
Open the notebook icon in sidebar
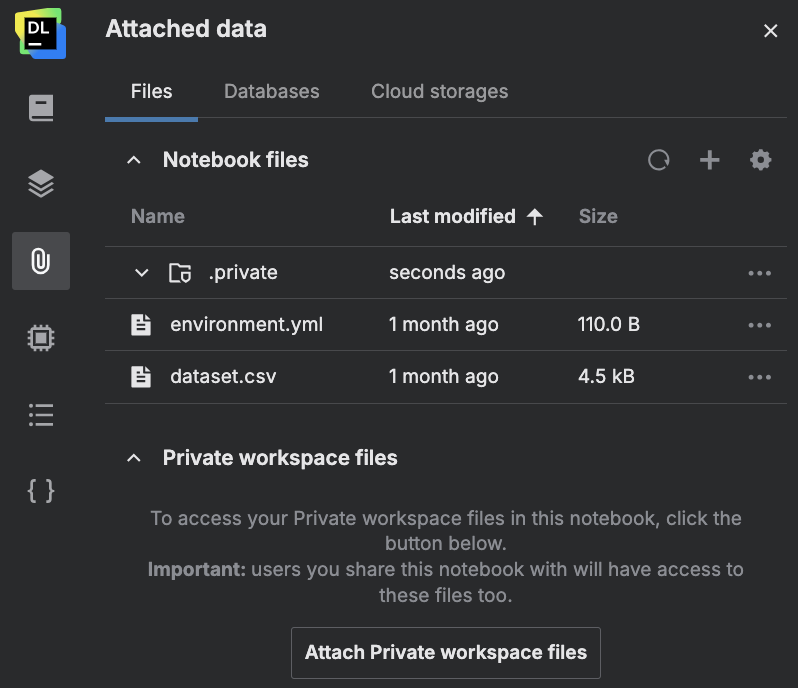pos(41,108)
